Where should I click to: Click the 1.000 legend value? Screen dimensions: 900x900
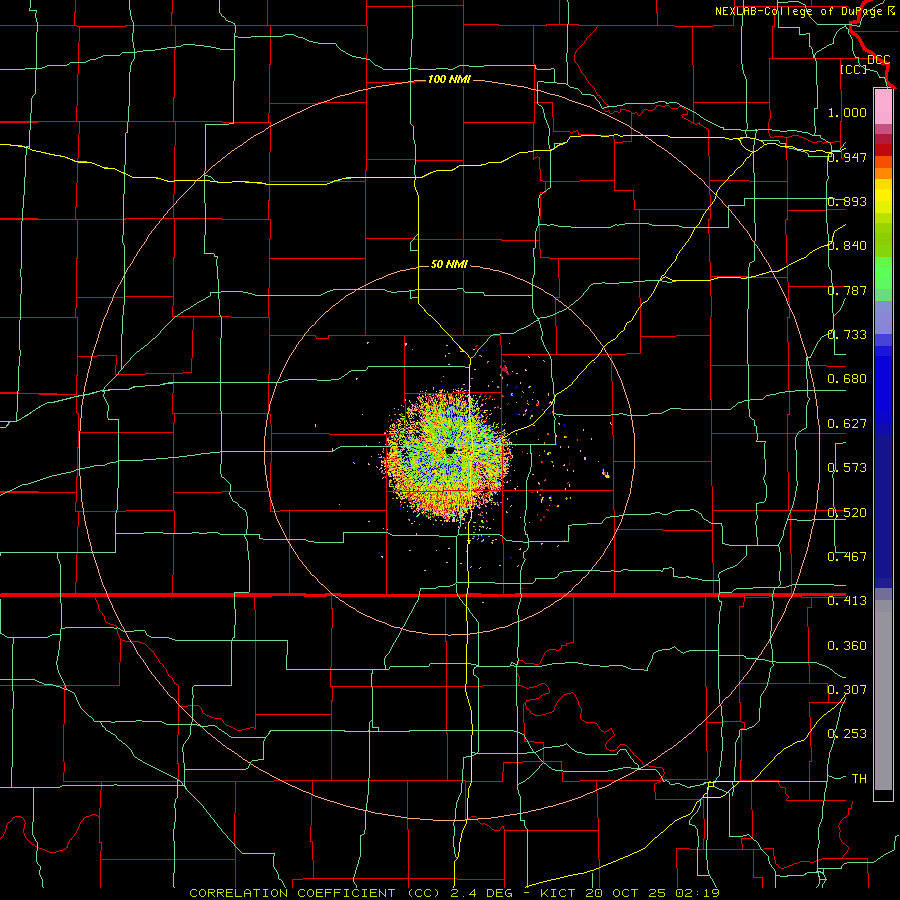pyautogui.click(x=847, y=112)
